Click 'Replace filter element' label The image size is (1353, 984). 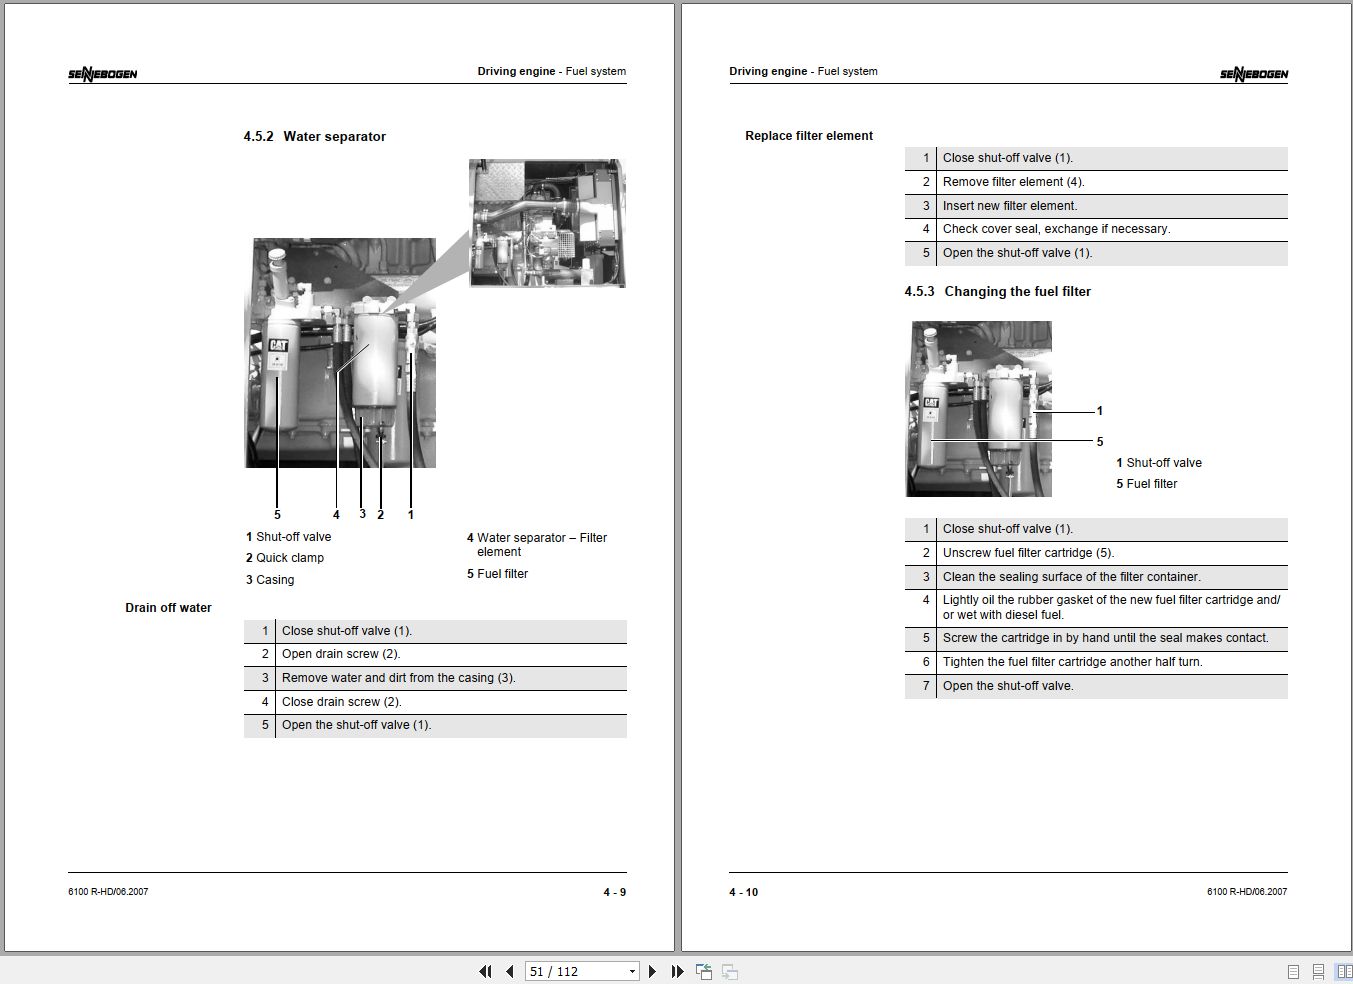pyautogui.click(x=809, y=135)
